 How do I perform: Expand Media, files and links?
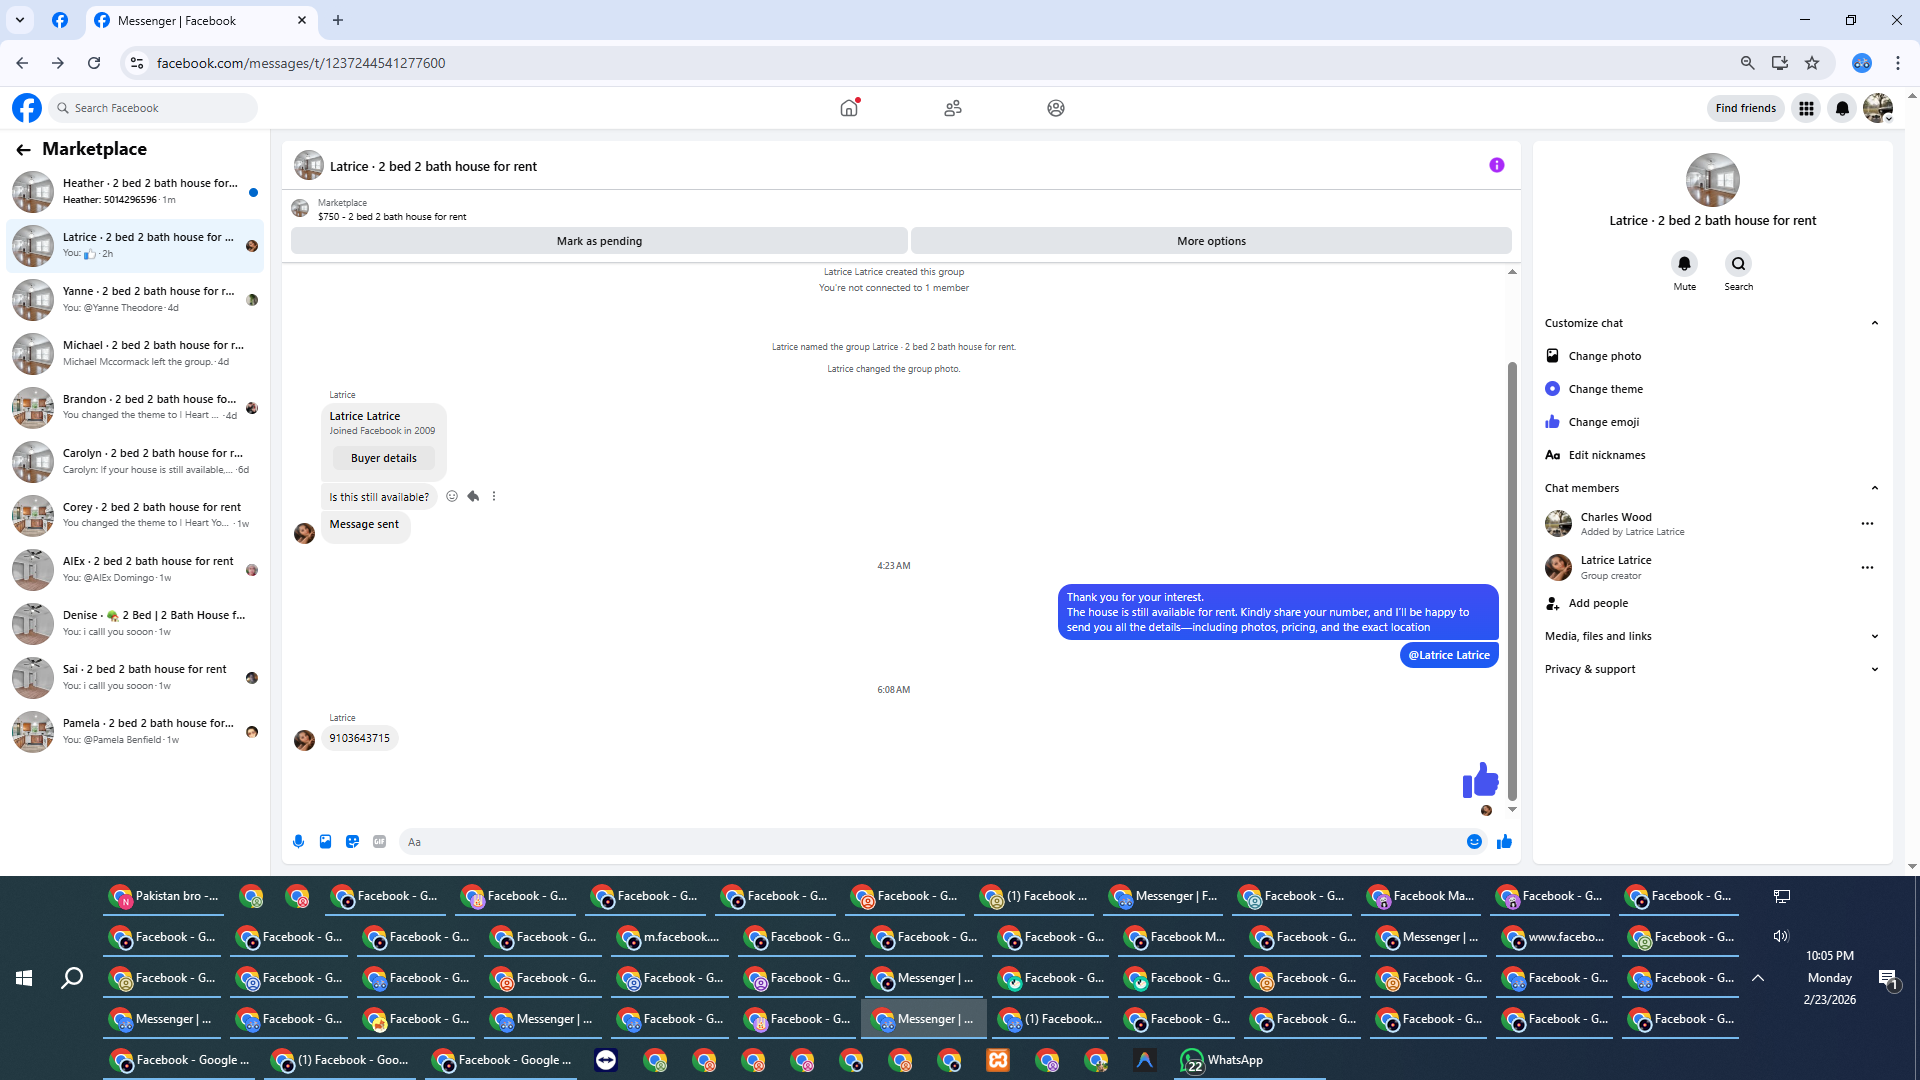point(1710,636)
